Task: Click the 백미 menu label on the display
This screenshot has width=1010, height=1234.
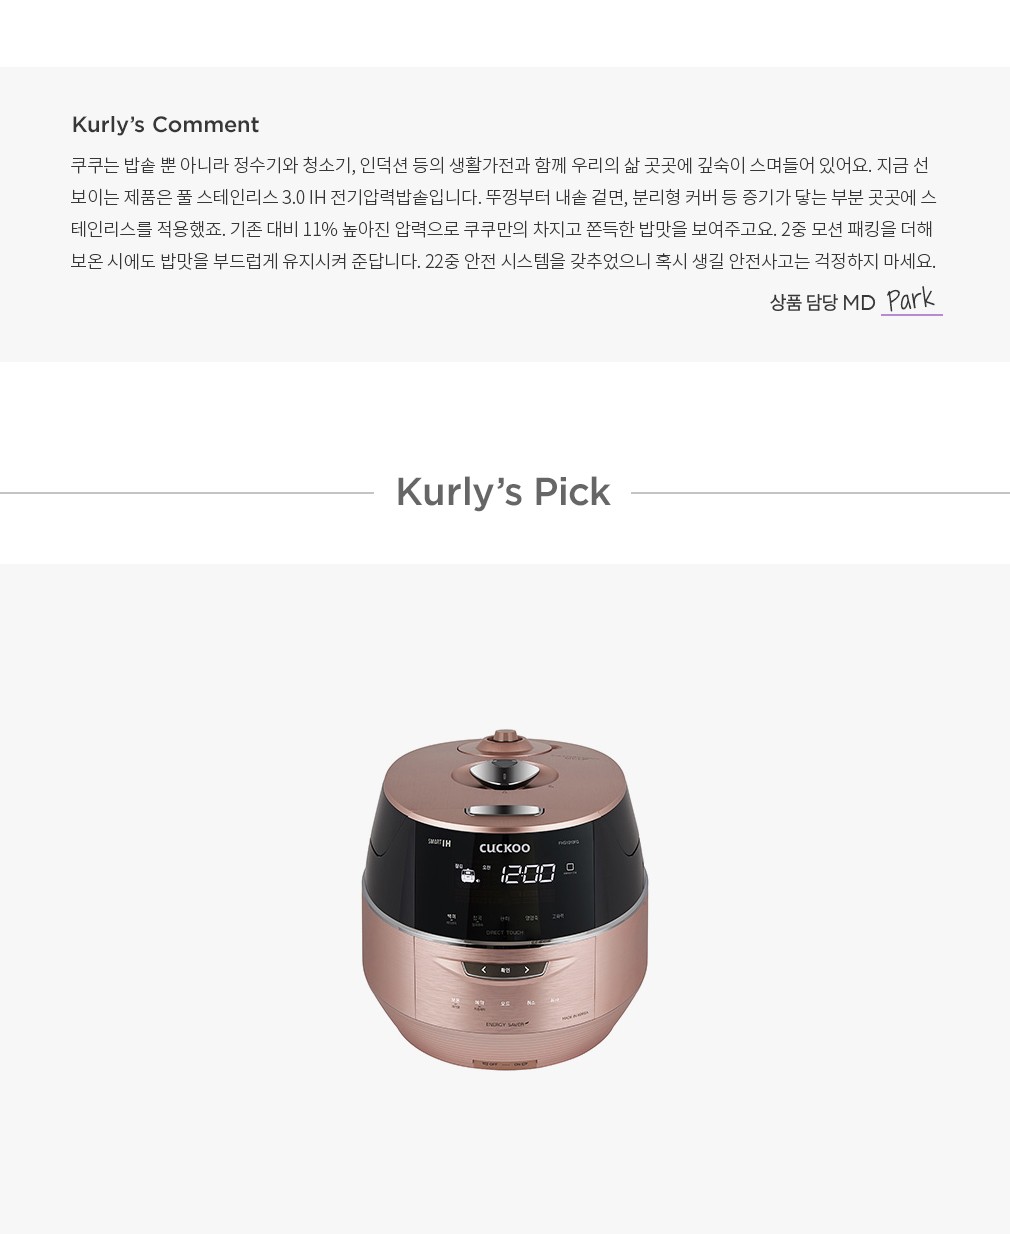Action: (x=451, y=916)
